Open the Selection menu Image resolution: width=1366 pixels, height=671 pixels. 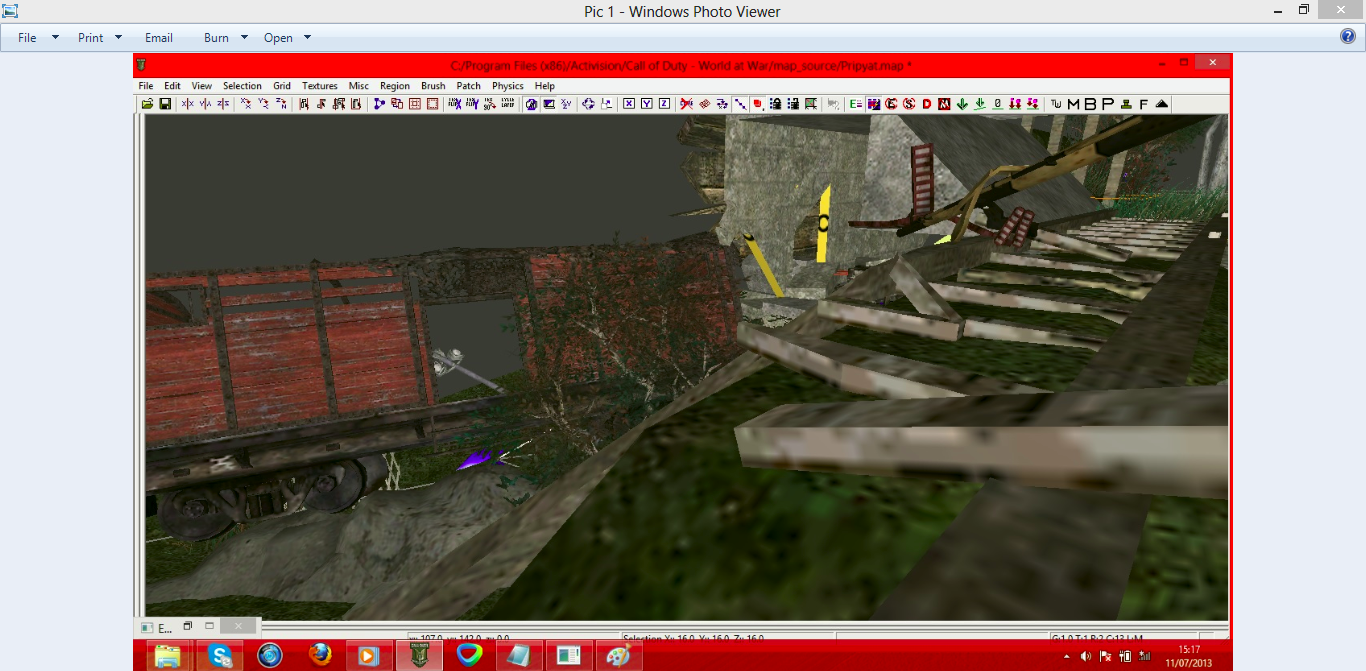point(242,86)
